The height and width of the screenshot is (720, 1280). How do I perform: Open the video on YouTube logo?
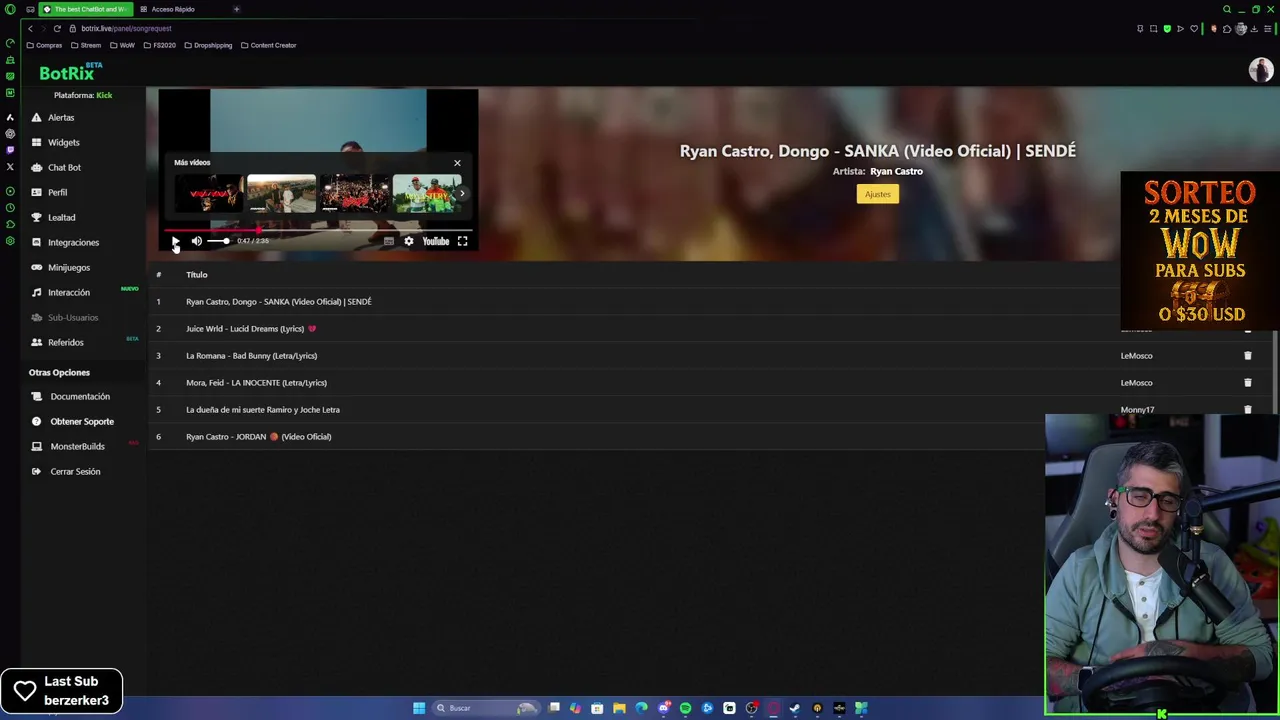pos(436,241)
